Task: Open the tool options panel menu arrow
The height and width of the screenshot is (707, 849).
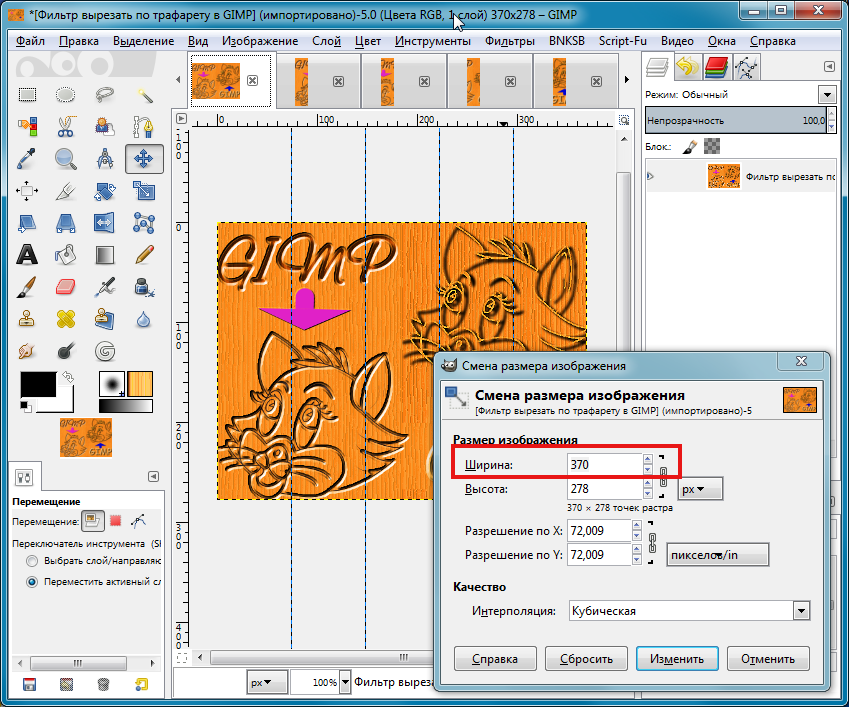Action: point(153,476)
